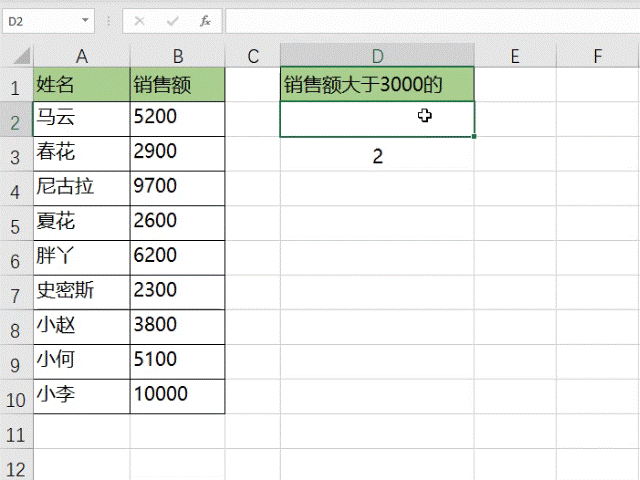The width and height of the screenshot is (640, 480).
Task: Click the 姓名 header cell
Action: (x=82, y=84)
